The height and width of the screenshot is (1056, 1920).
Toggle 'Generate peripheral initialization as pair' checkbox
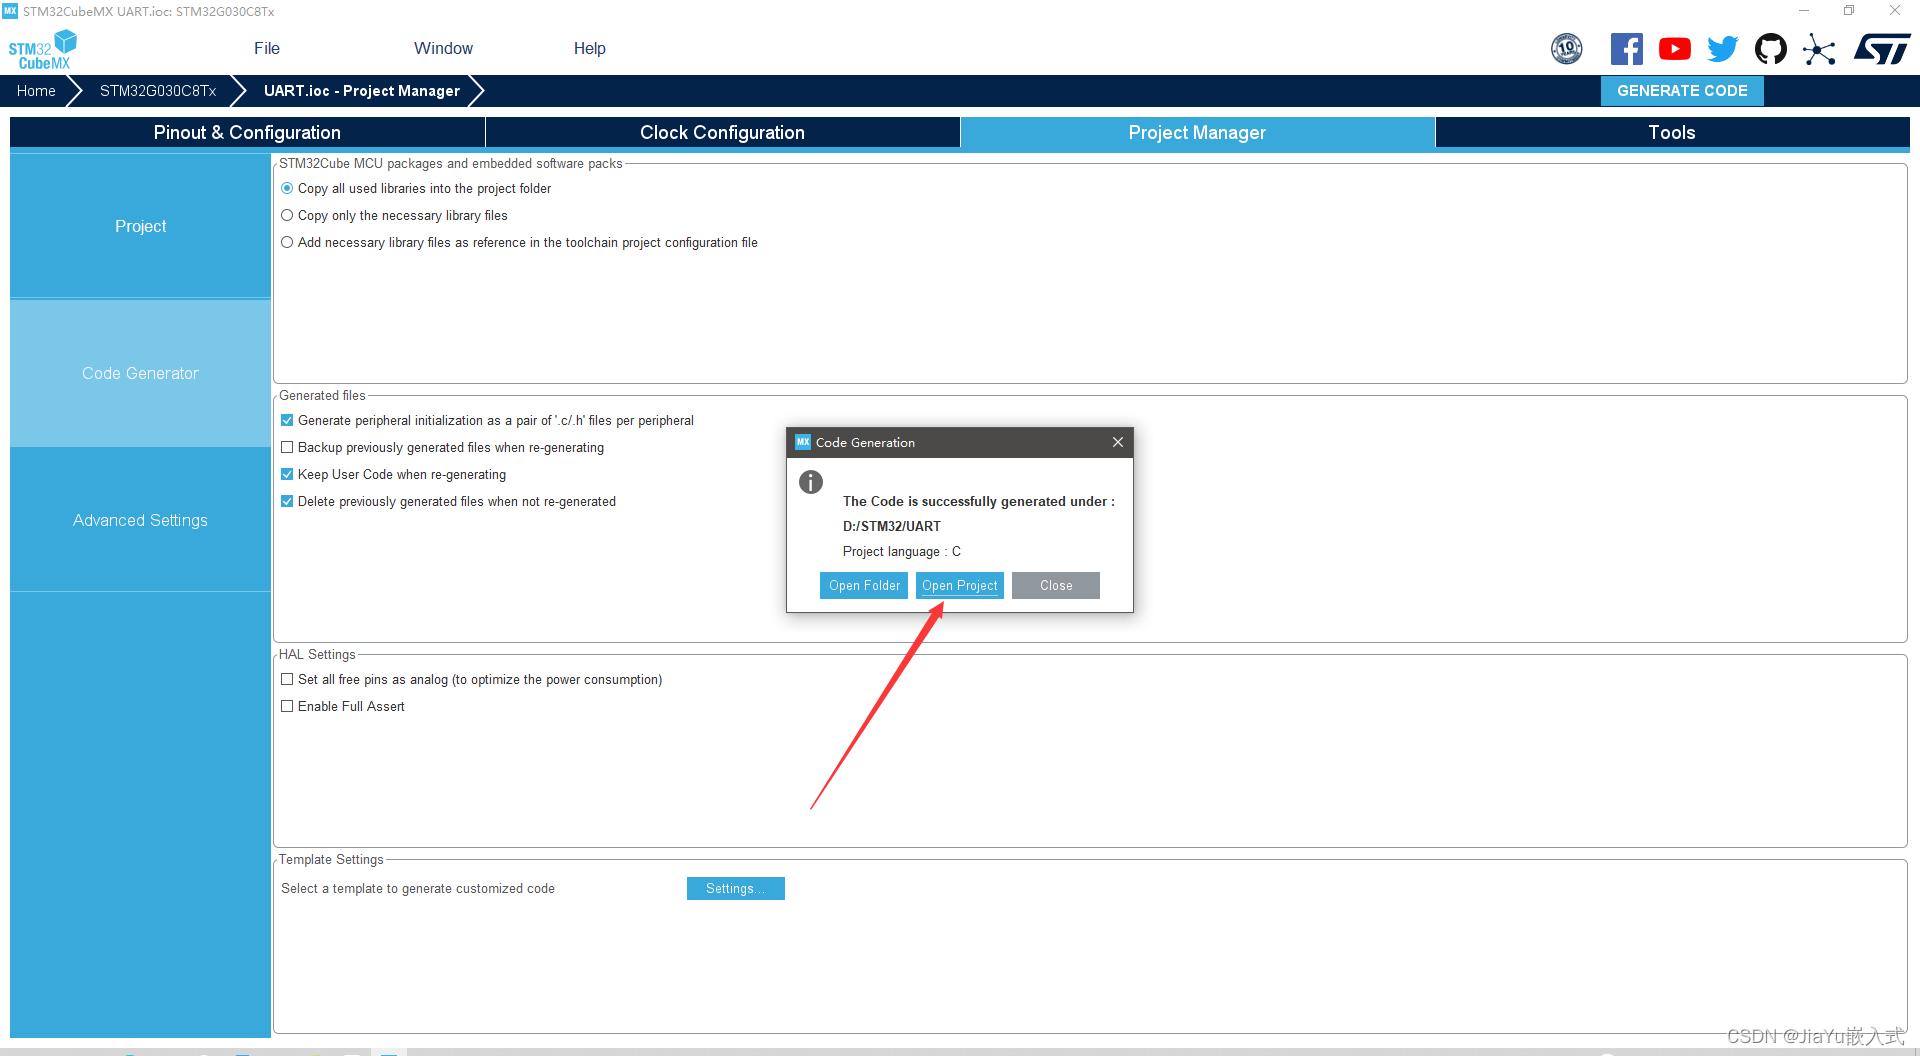pyautogui.click(x=287, y=420)
